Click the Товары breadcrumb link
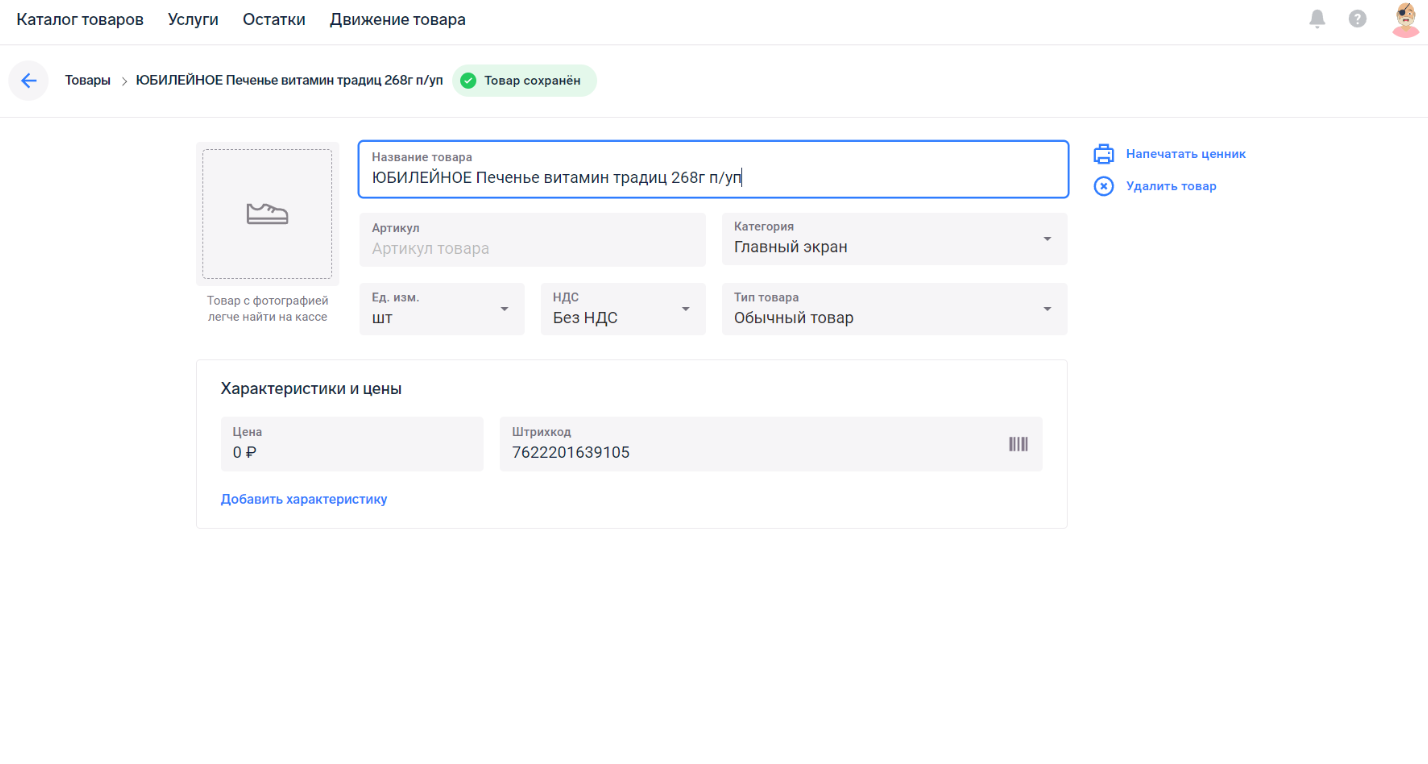 (88, 81)
